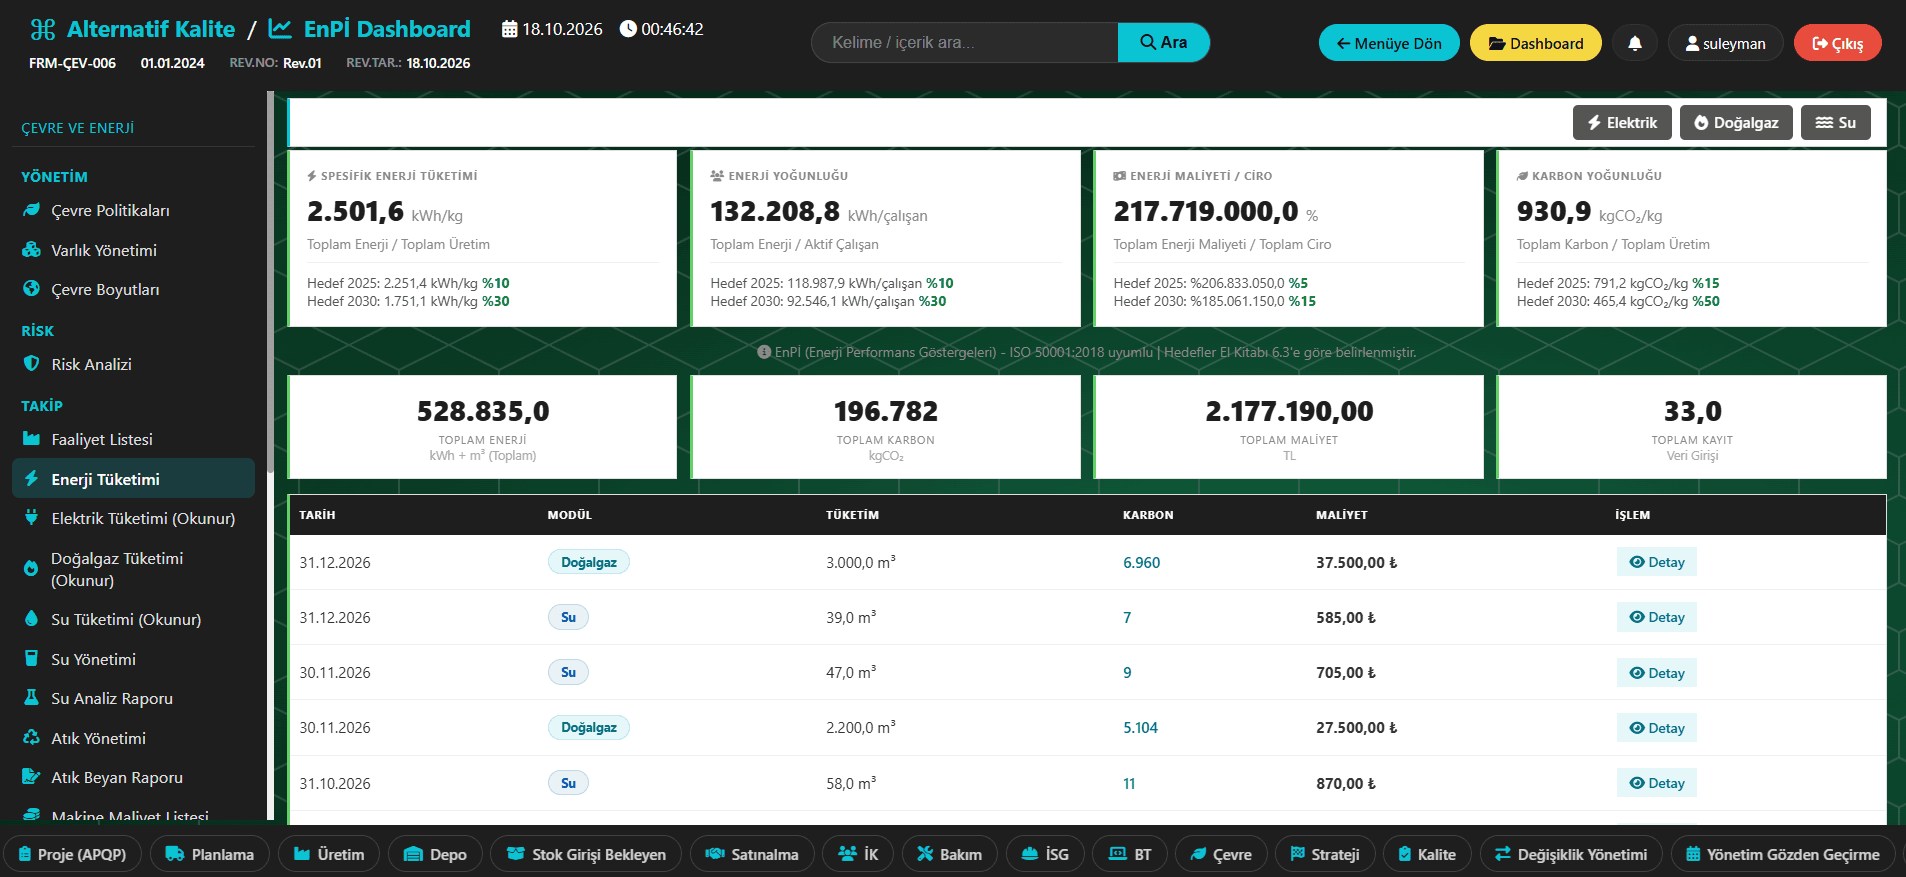
Task: Click the Menüye Dön button
Action: (x=1389, y=43)
